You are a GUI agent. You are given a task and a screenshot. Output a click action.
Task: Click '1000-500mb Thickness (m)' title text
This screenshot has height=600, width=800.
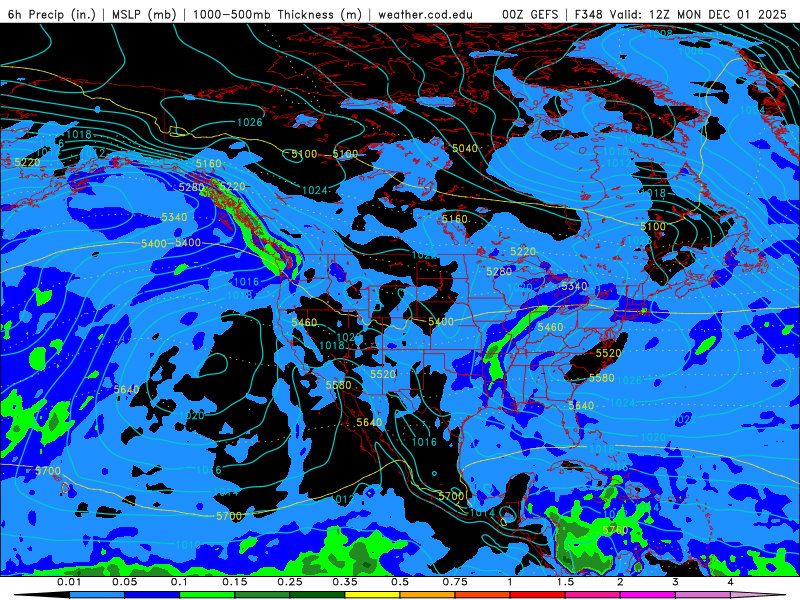[277, 14]
